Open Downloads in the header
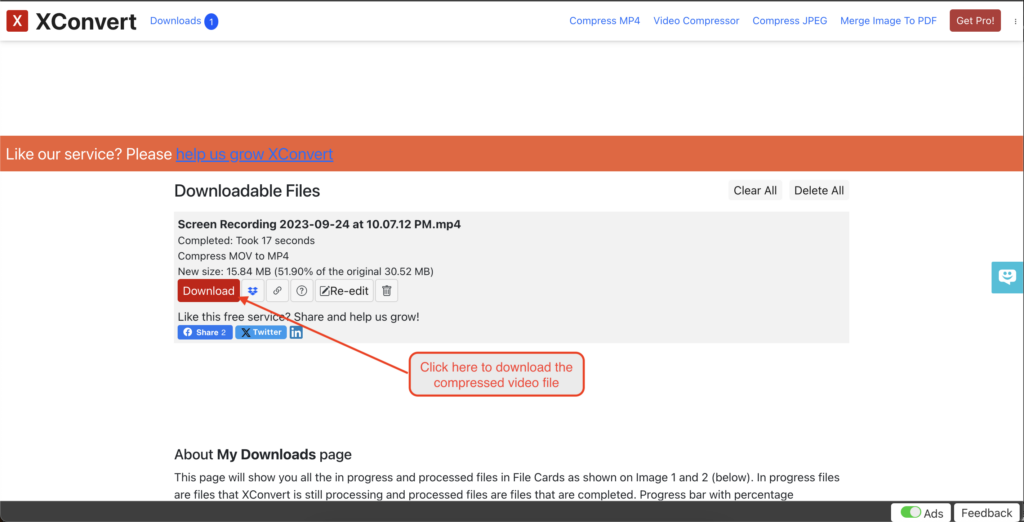Image resolution: width=1024 pixels, height=522 pixels. [175, 21]
